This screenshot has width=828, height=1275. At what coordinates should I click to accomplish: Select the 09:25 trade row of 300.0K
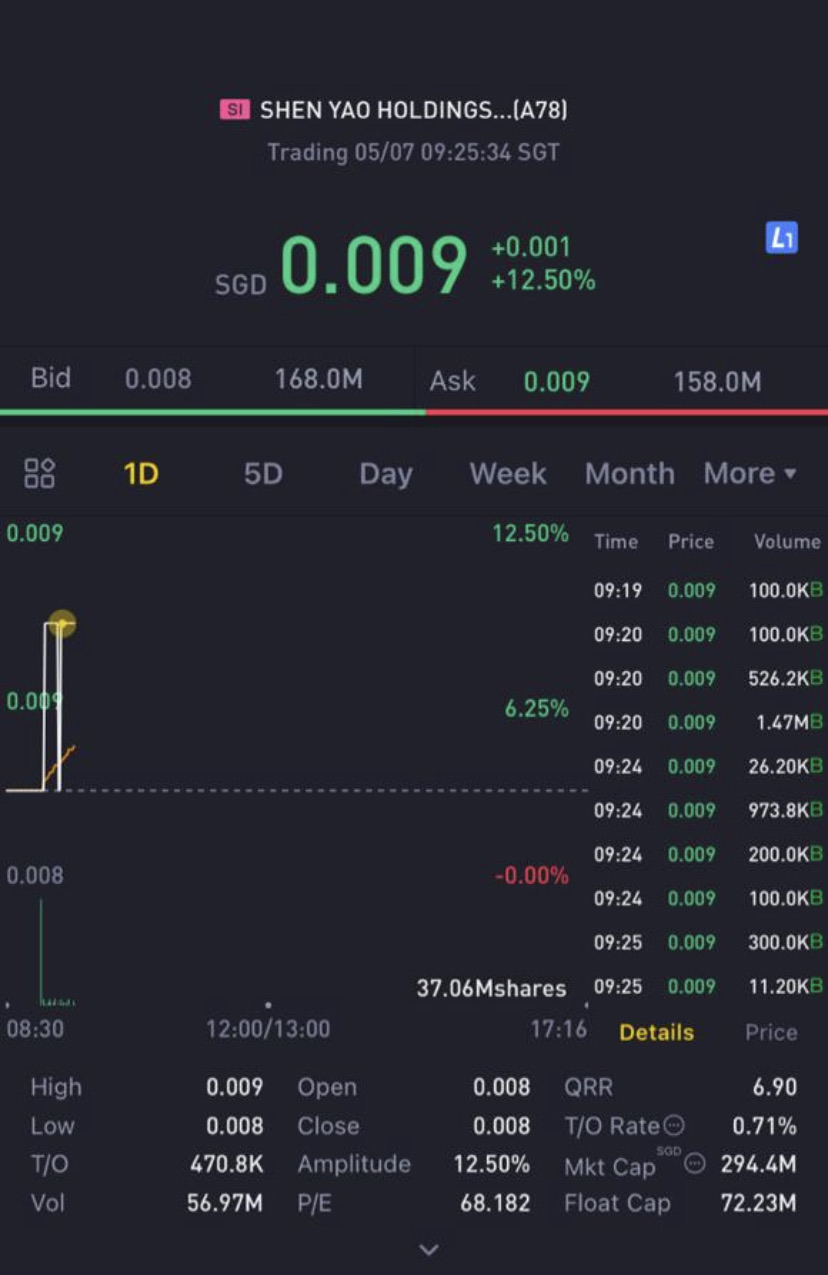tap(708, 942)
